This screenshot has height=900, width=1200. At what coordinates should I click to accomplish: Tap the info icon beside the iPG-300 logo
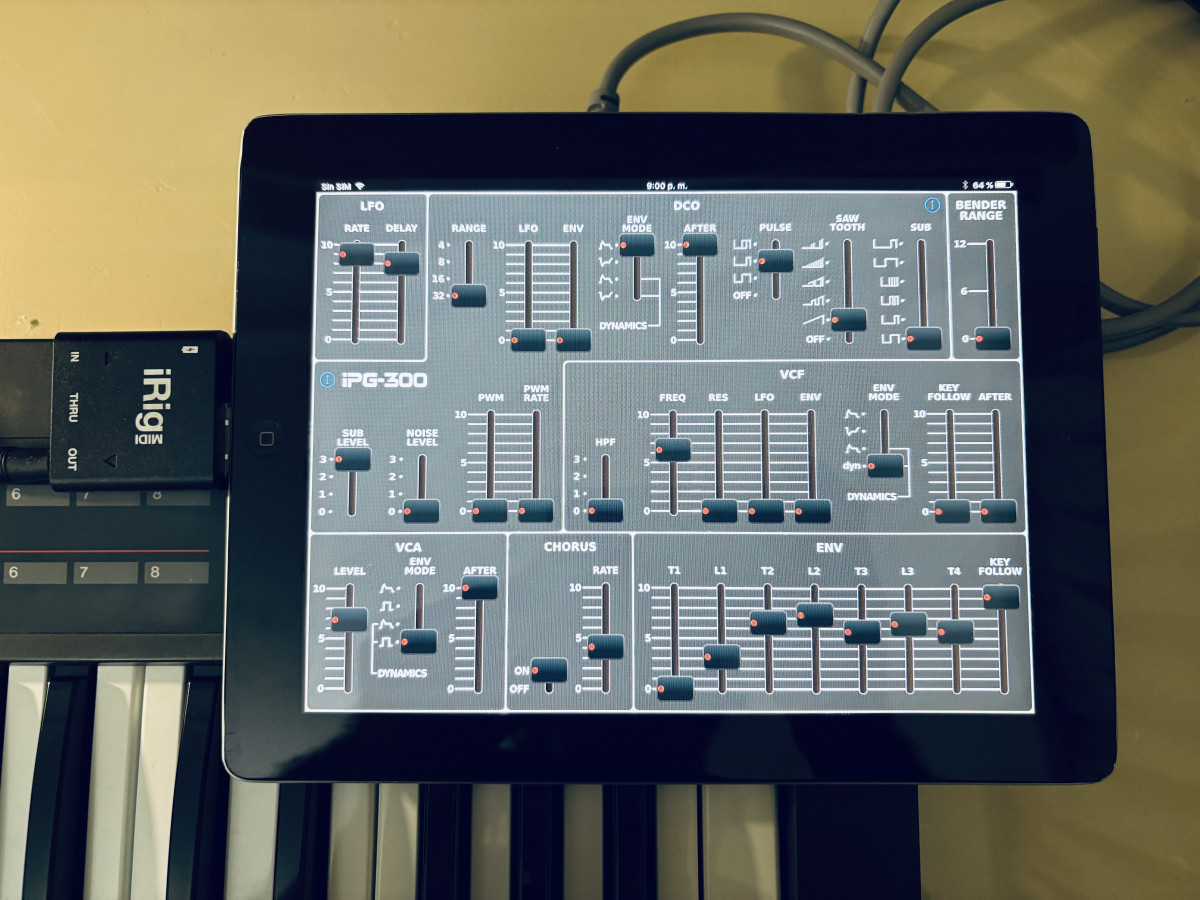coord(326,380)
